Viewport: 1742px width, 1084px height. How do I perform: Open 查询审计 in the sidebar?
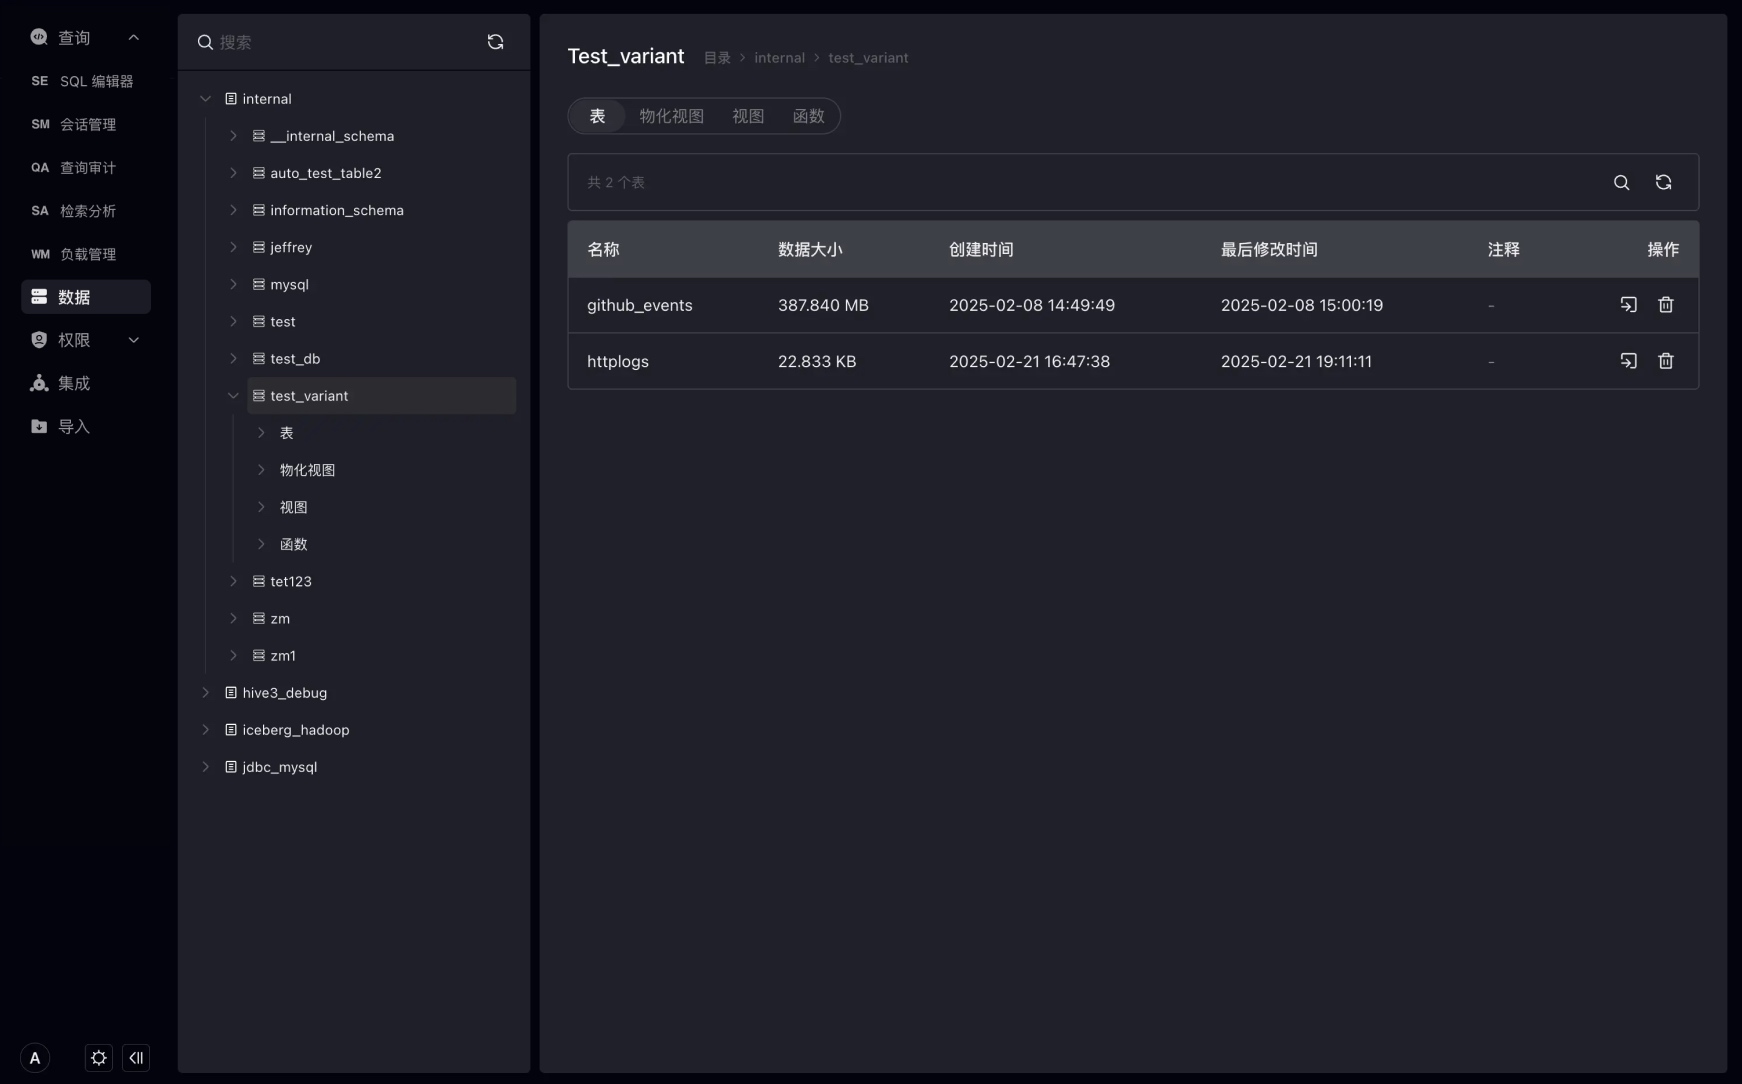[85, 168]
